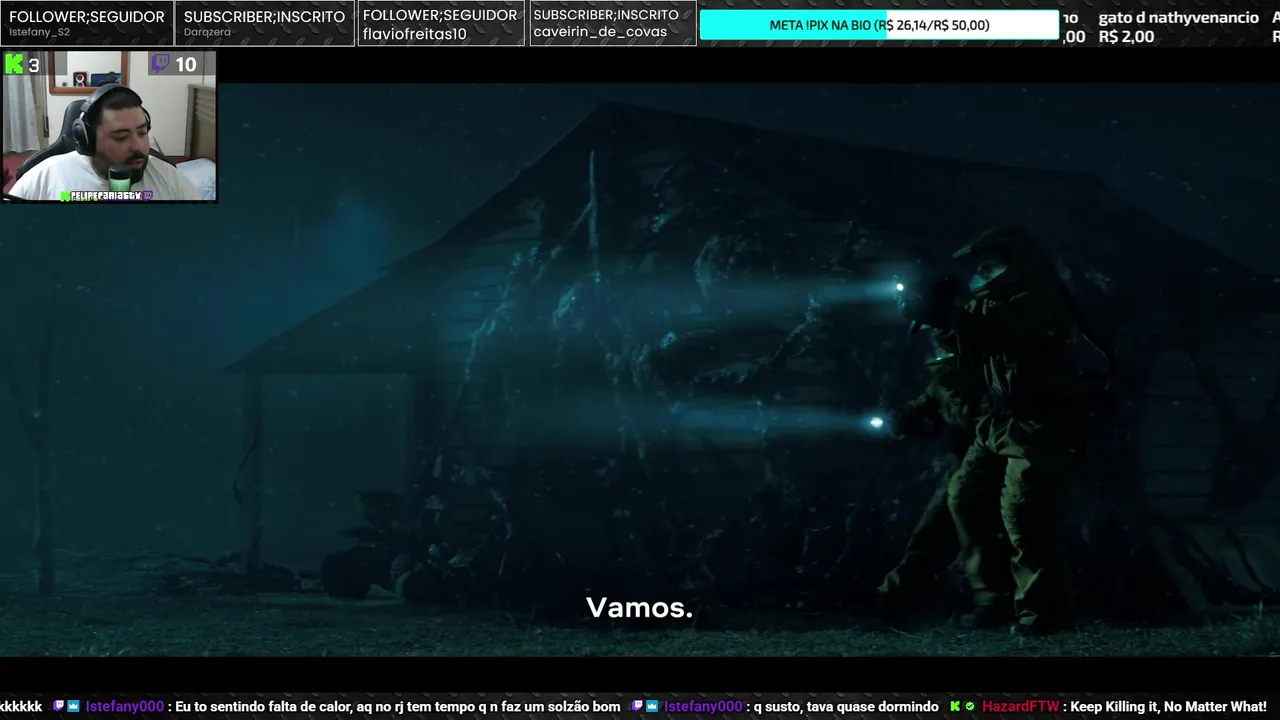Click 'q susto, tava quase dormindo' chat message
1280x720 pixels.
tap(846, 707)
